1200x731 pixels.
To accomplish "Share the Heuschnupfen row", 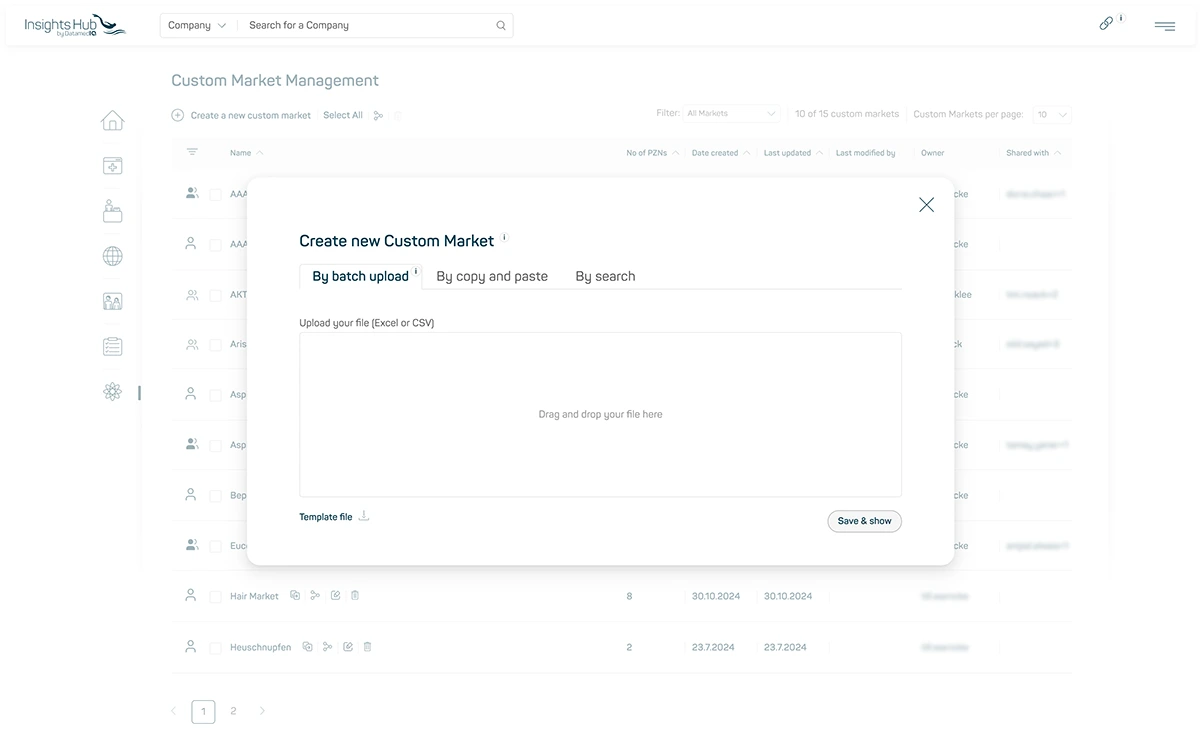I will click(327, 647).
